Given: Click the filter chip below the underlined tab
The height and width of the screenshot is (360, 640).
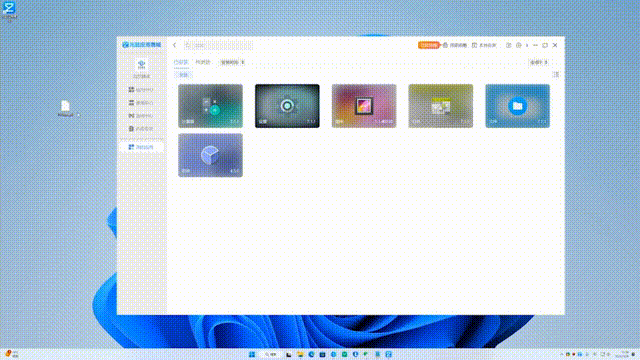Looking at the screenshot, I should (x=183, y=75).
